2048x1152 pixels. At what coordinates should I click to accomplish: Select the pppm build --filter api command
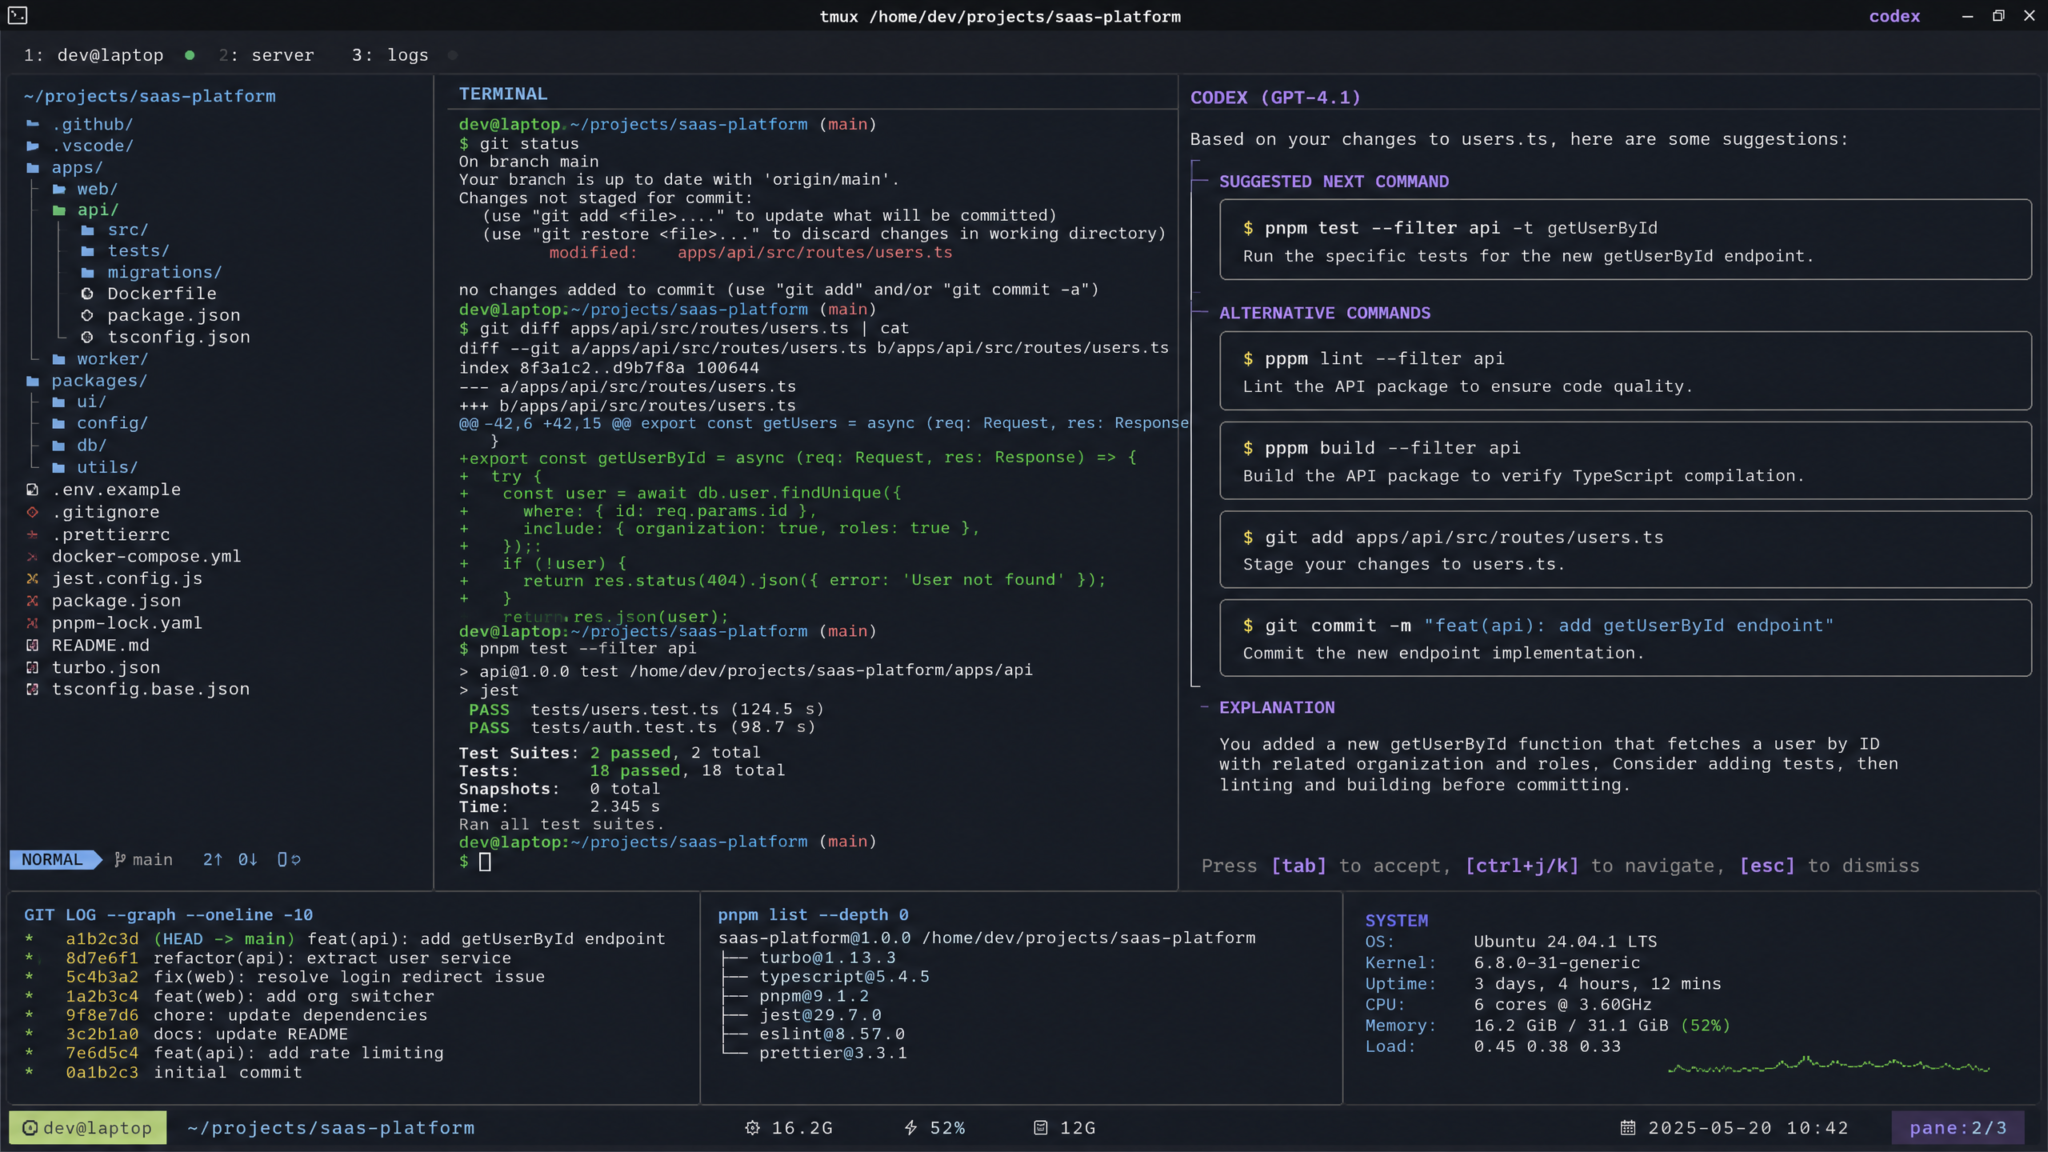coord(1625,461)
